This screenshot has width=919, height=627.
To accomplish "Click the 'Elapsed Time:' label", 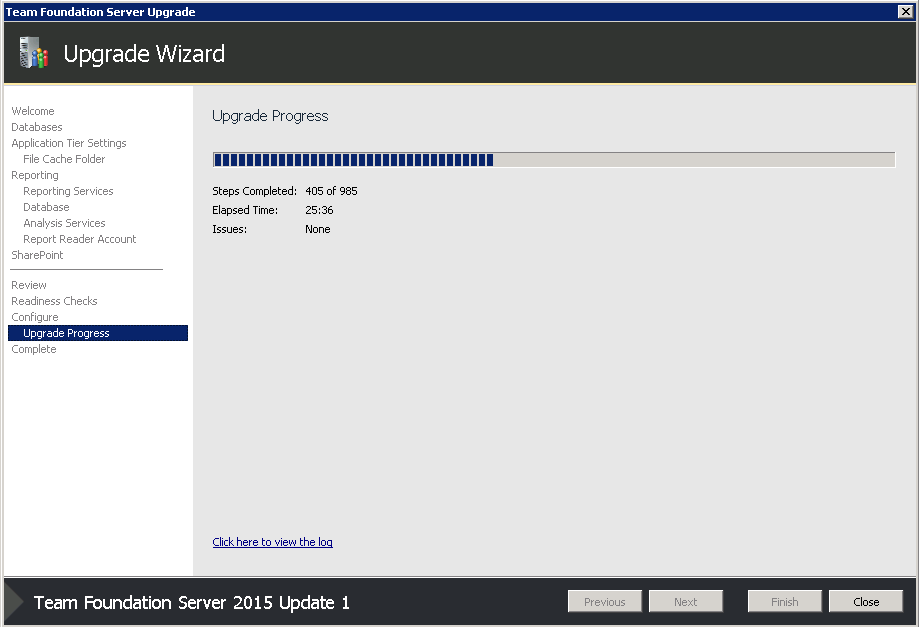I will click(x=245, y=210).
